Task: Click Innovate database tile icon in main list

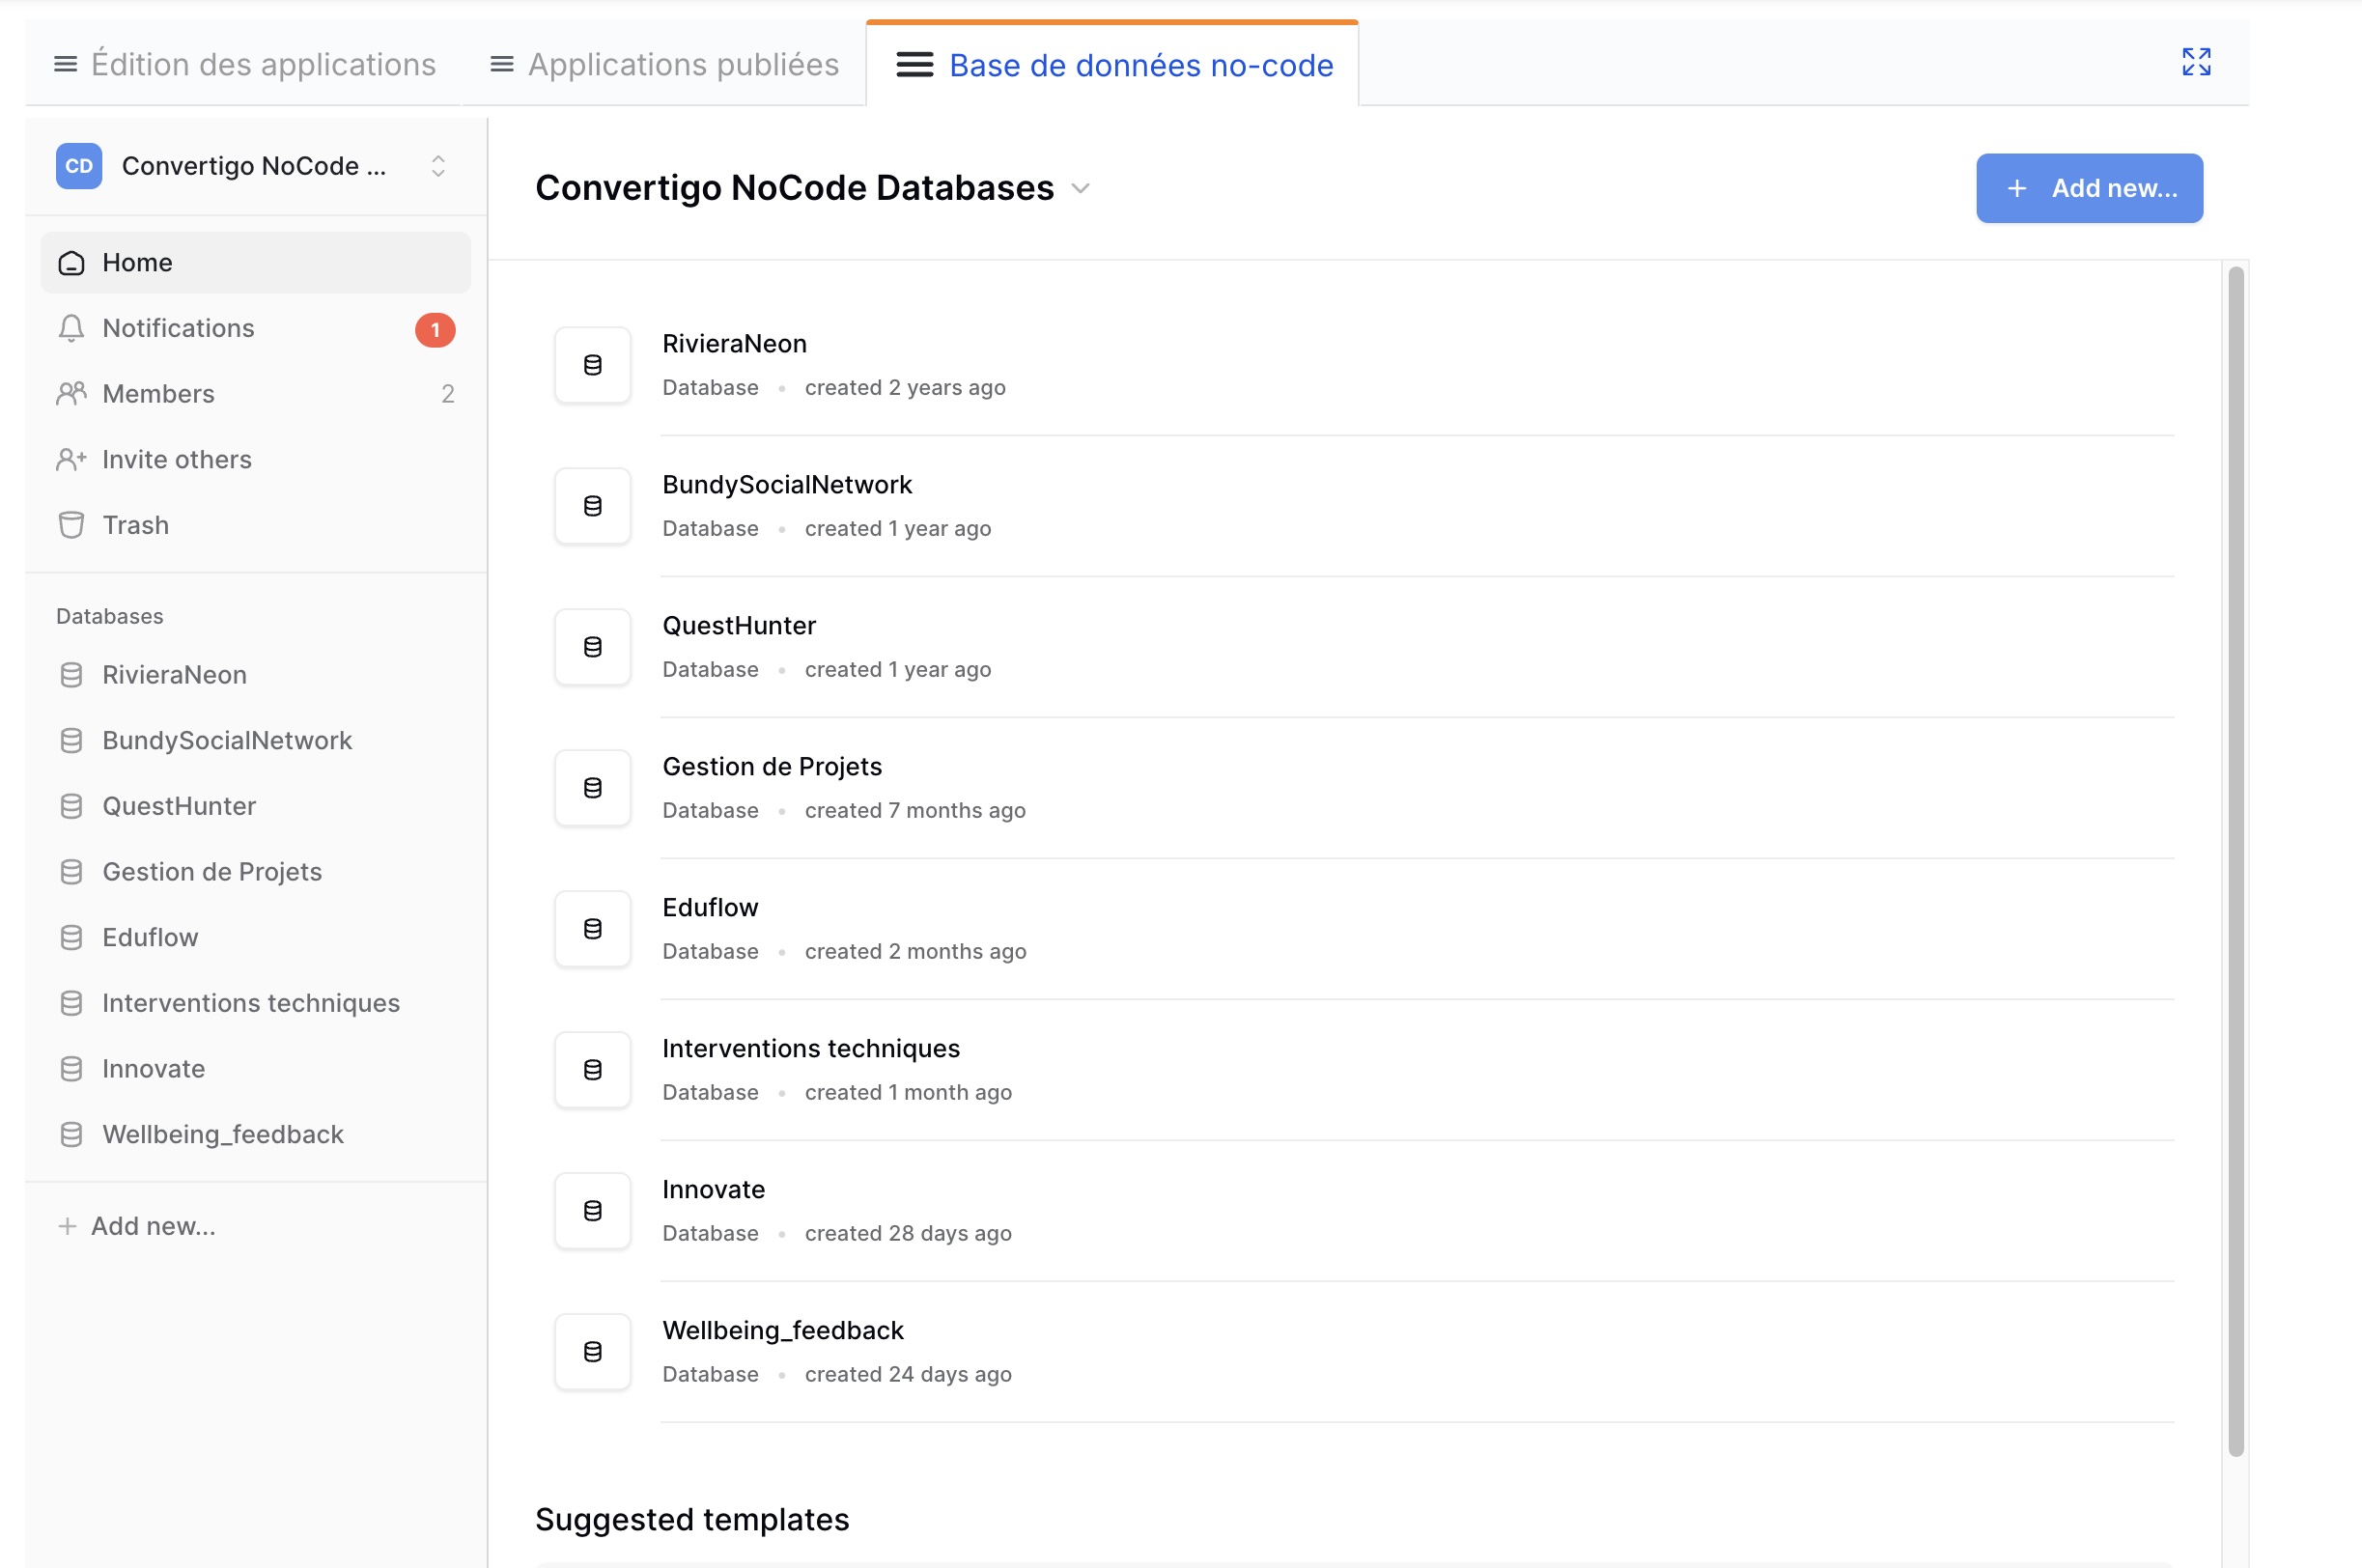Action: click(x=593, y=1211)
